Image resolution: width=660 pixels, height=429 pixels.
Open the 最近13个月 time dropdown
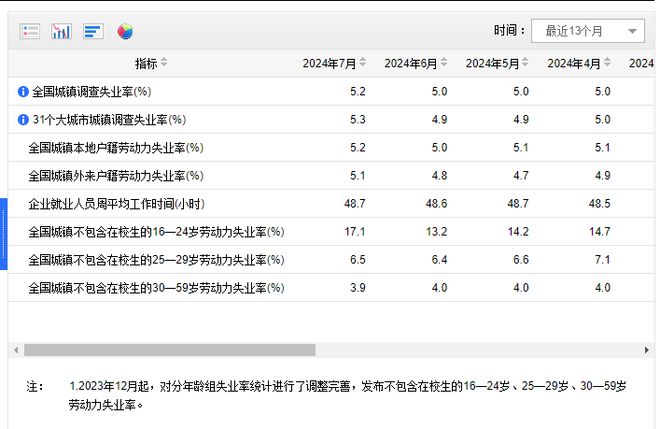click(588, 31)
